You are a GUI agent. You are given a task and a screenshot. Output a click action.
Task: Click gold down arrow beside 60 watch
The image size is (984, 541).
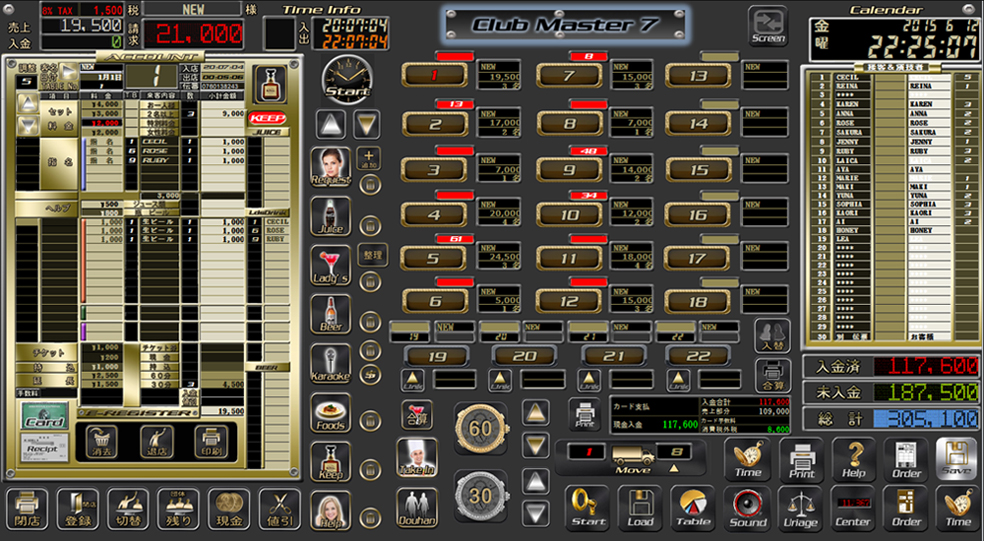click(x=535, y=446)
